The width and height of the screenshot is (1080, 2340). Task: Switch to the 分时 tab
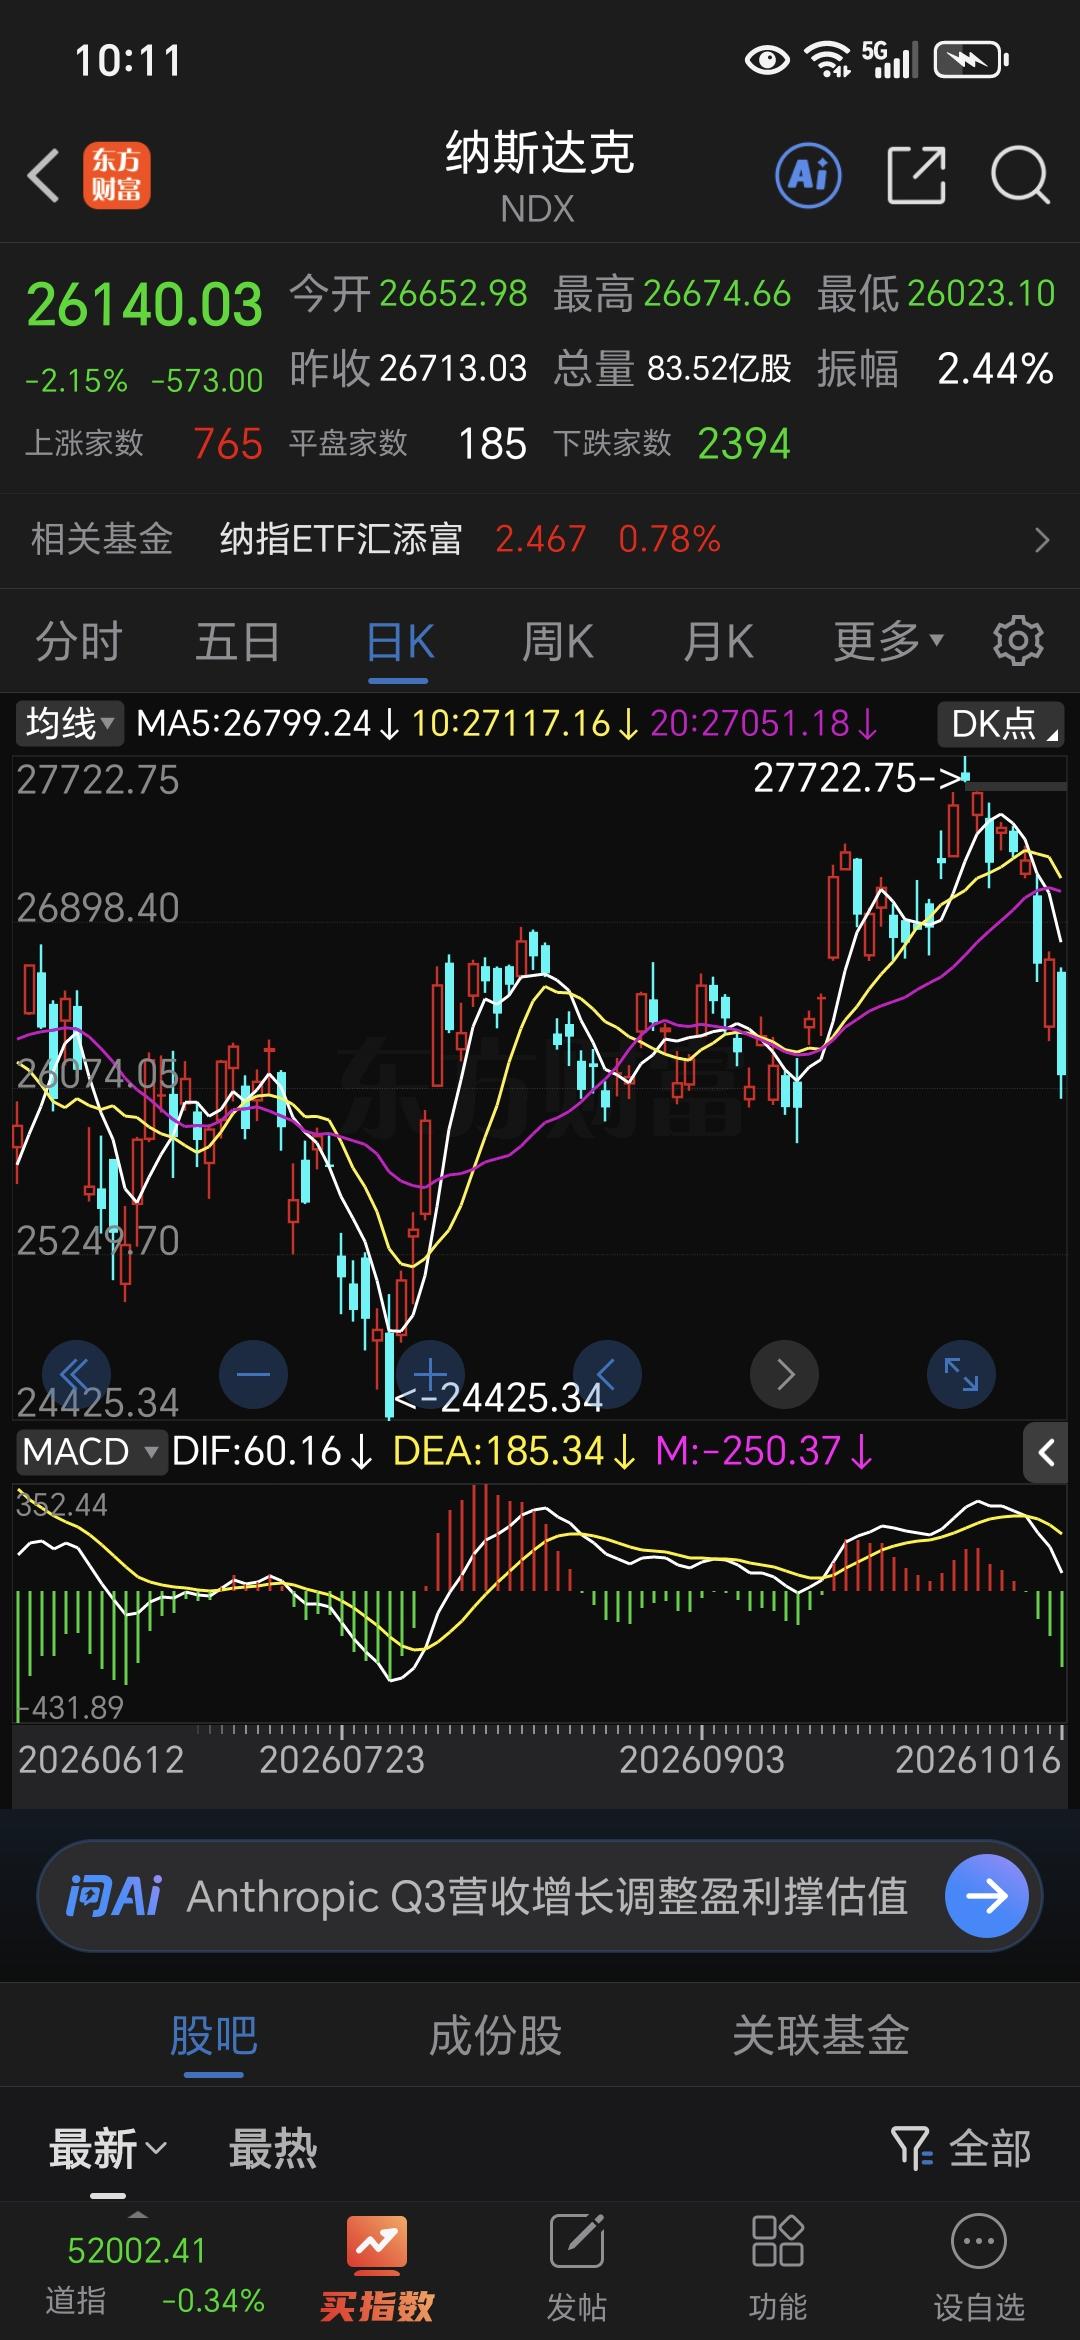click(x=79, y=641)
